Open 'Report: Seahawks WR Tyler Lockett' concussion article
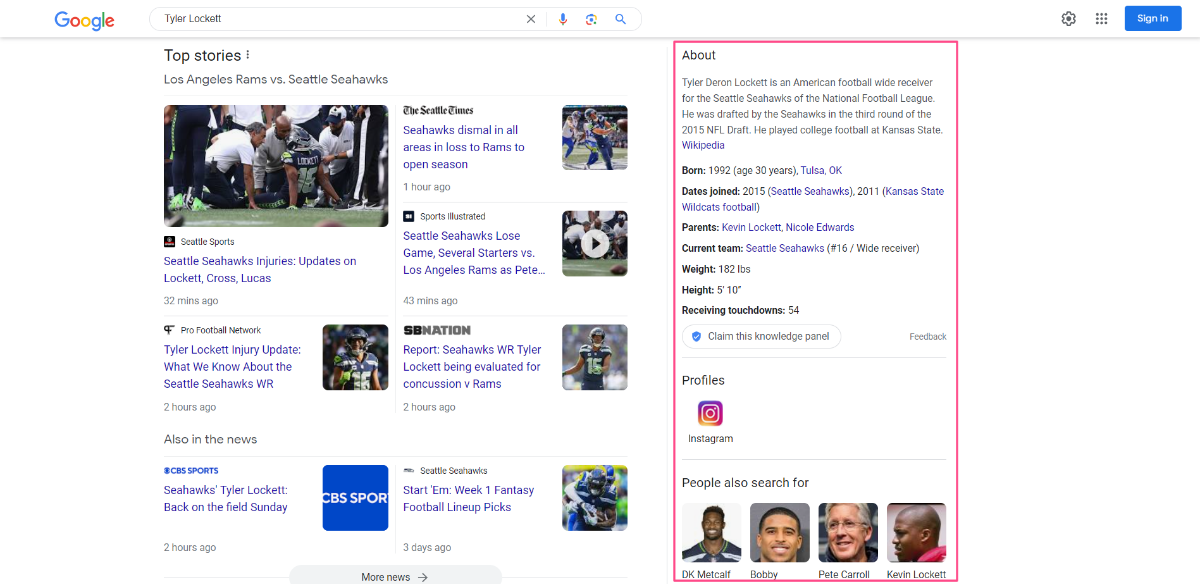The image size is (1200, 584). tap(472, 367)
